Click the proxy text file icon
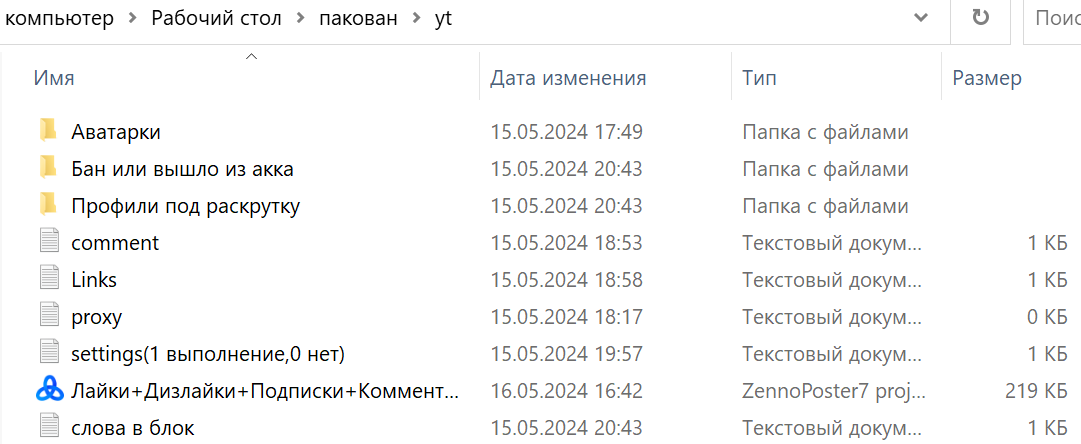The height and width of the screenshot is (444, 1081). (49, 316)
